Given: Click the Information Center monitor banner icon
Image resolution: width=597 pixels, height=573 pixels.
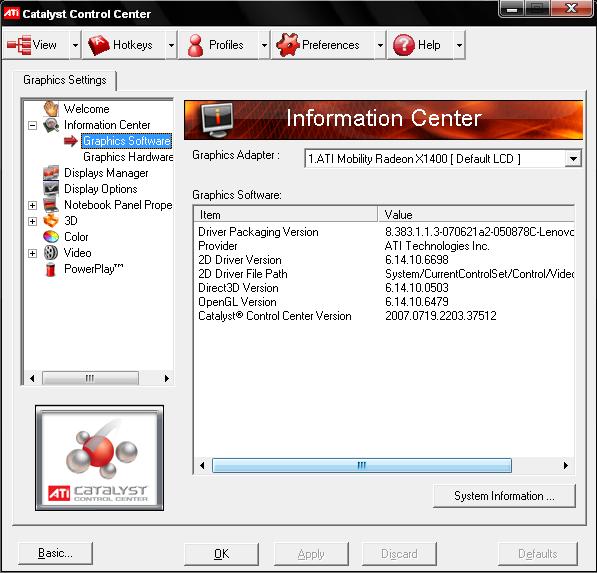Looking at the screenshot, I should coord(217,120).
